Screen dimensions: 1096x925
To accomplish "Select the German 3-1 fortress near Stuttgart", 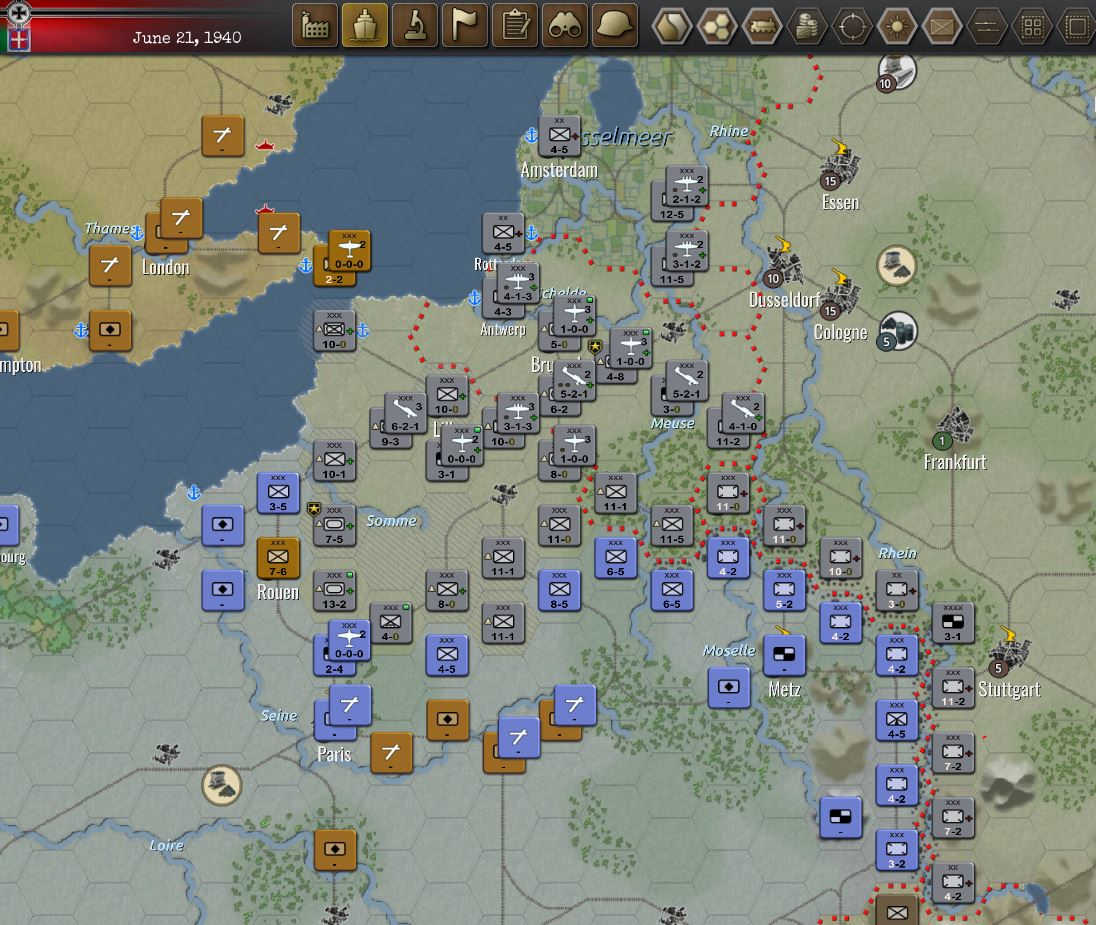I will point(953,623).
